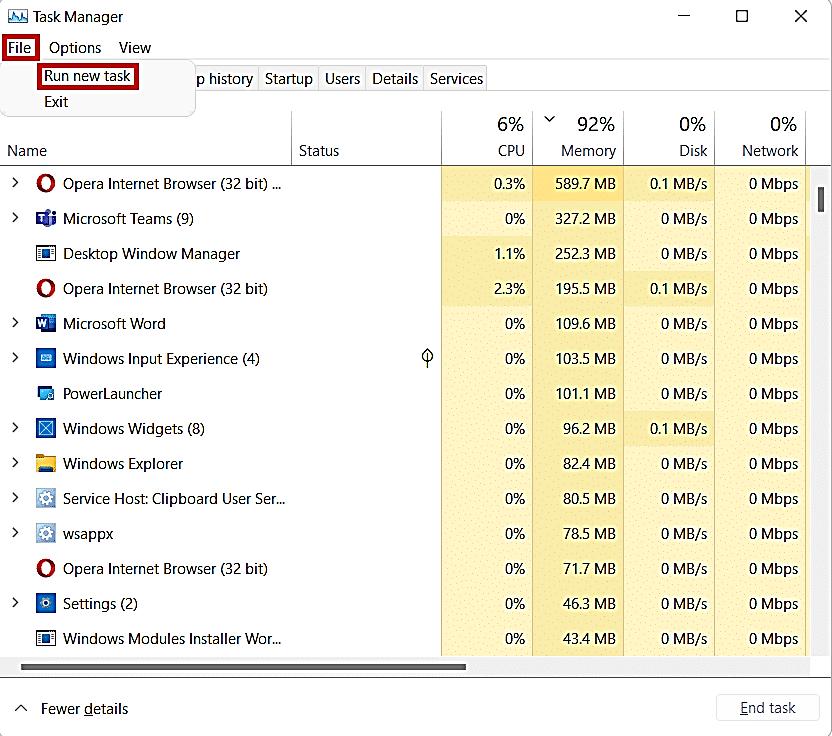This screenshot has width=832, height=736.
Task: Select the wsappx process icon
Action: coord(45,533)
